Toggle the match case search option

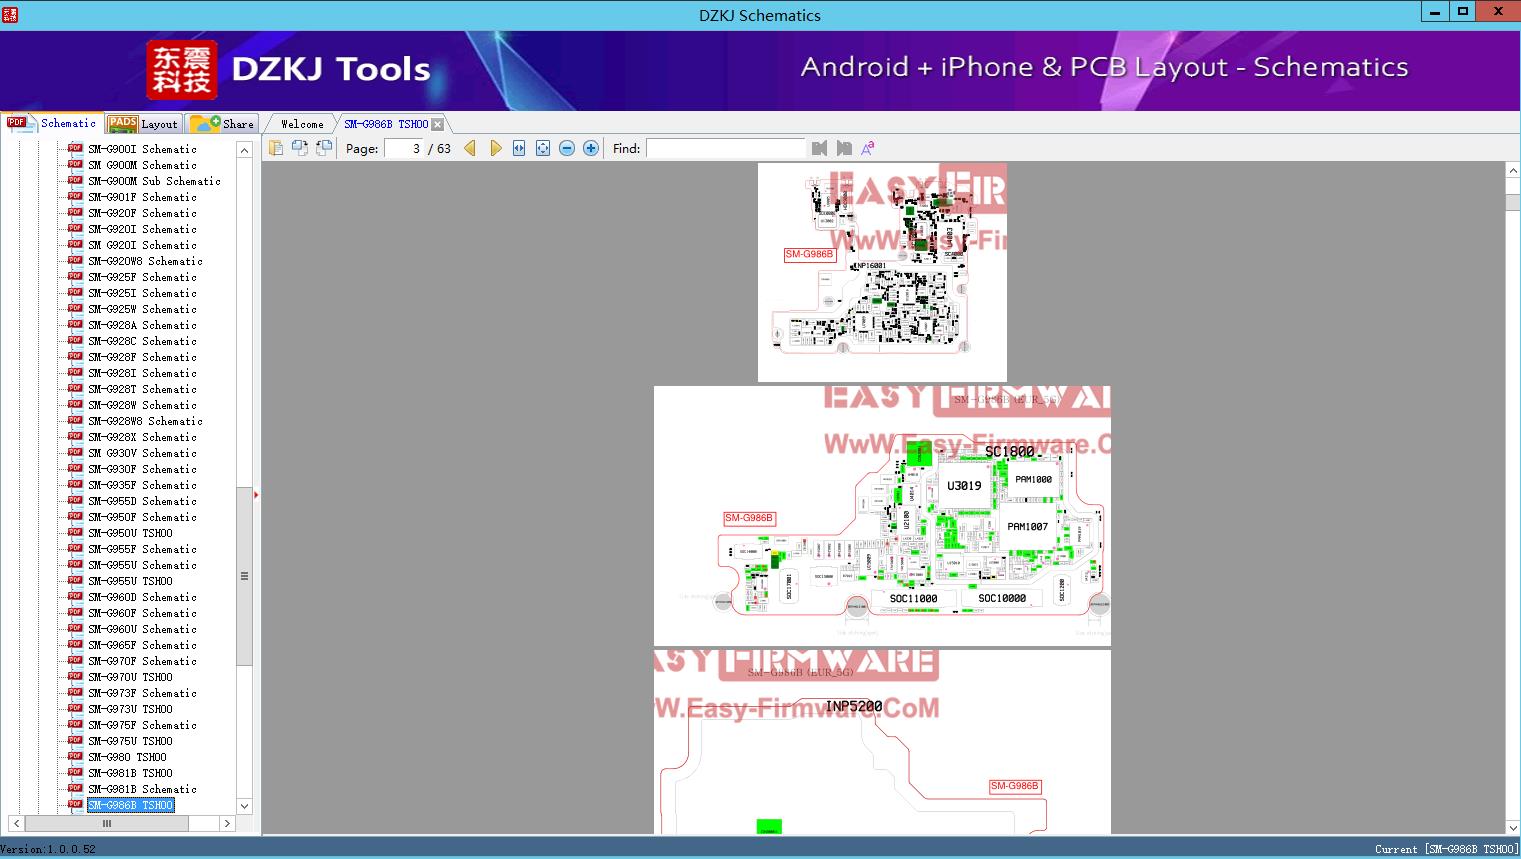tap(868, 148)
